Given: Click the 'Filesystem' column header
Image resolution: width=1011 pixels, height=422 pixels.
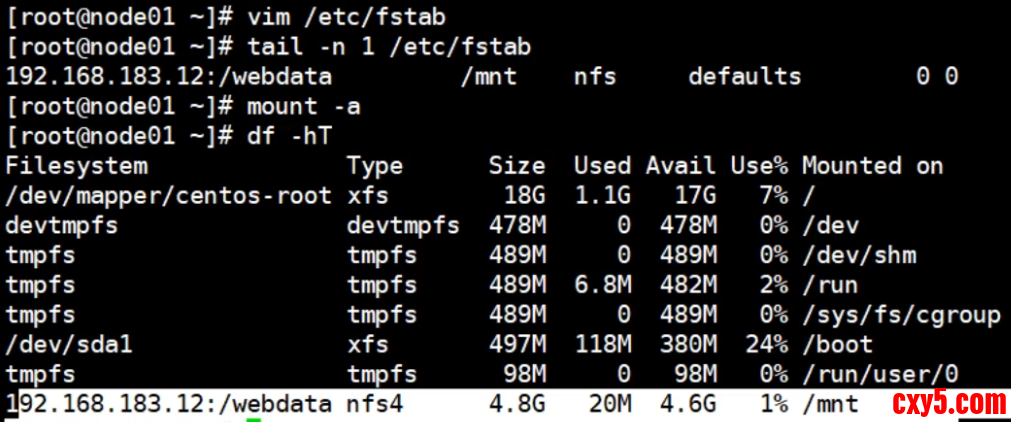Looking at the screenshot, I should (x=77, y=165).
